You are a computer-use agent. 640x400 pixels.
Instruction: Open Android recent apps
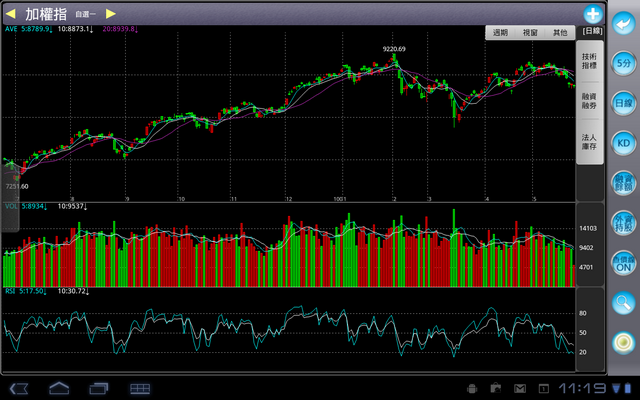[x=99, y=389]
